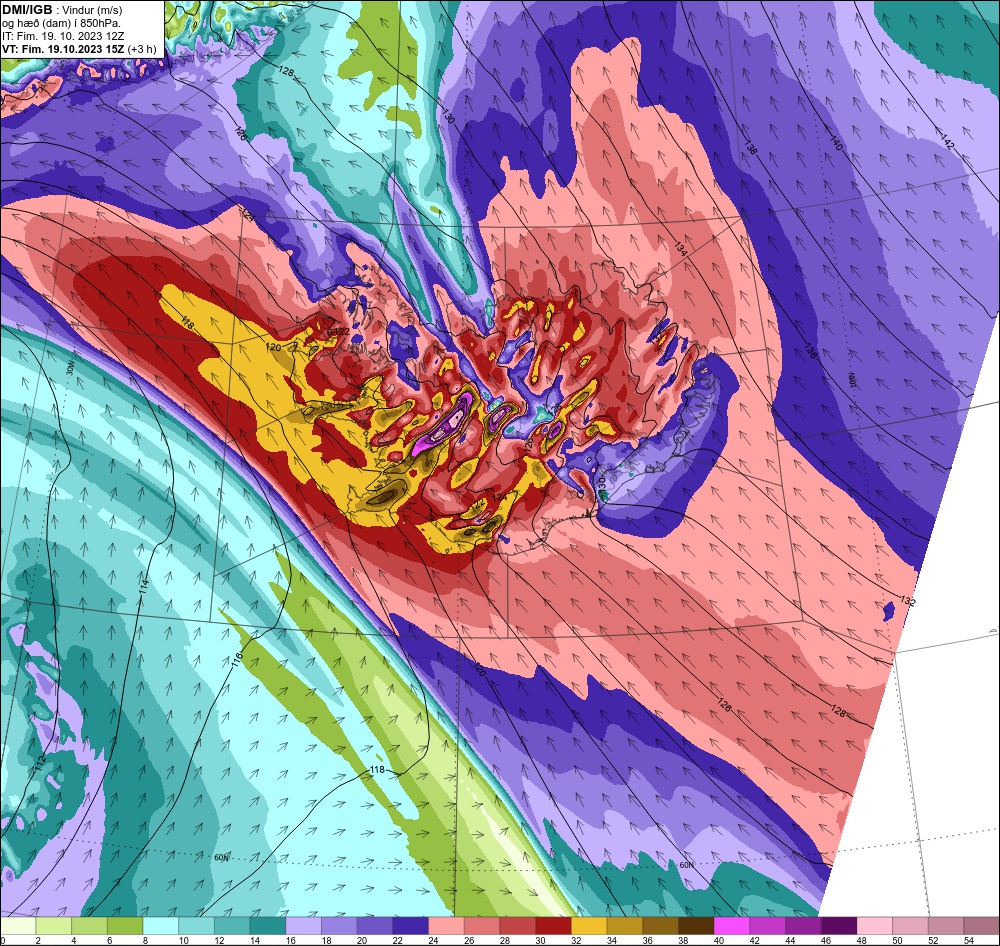The image size is (1000, 946).
Task: Click the 50–52 m/s dusty pink legend swatch
Action: [x=911, y=926]
